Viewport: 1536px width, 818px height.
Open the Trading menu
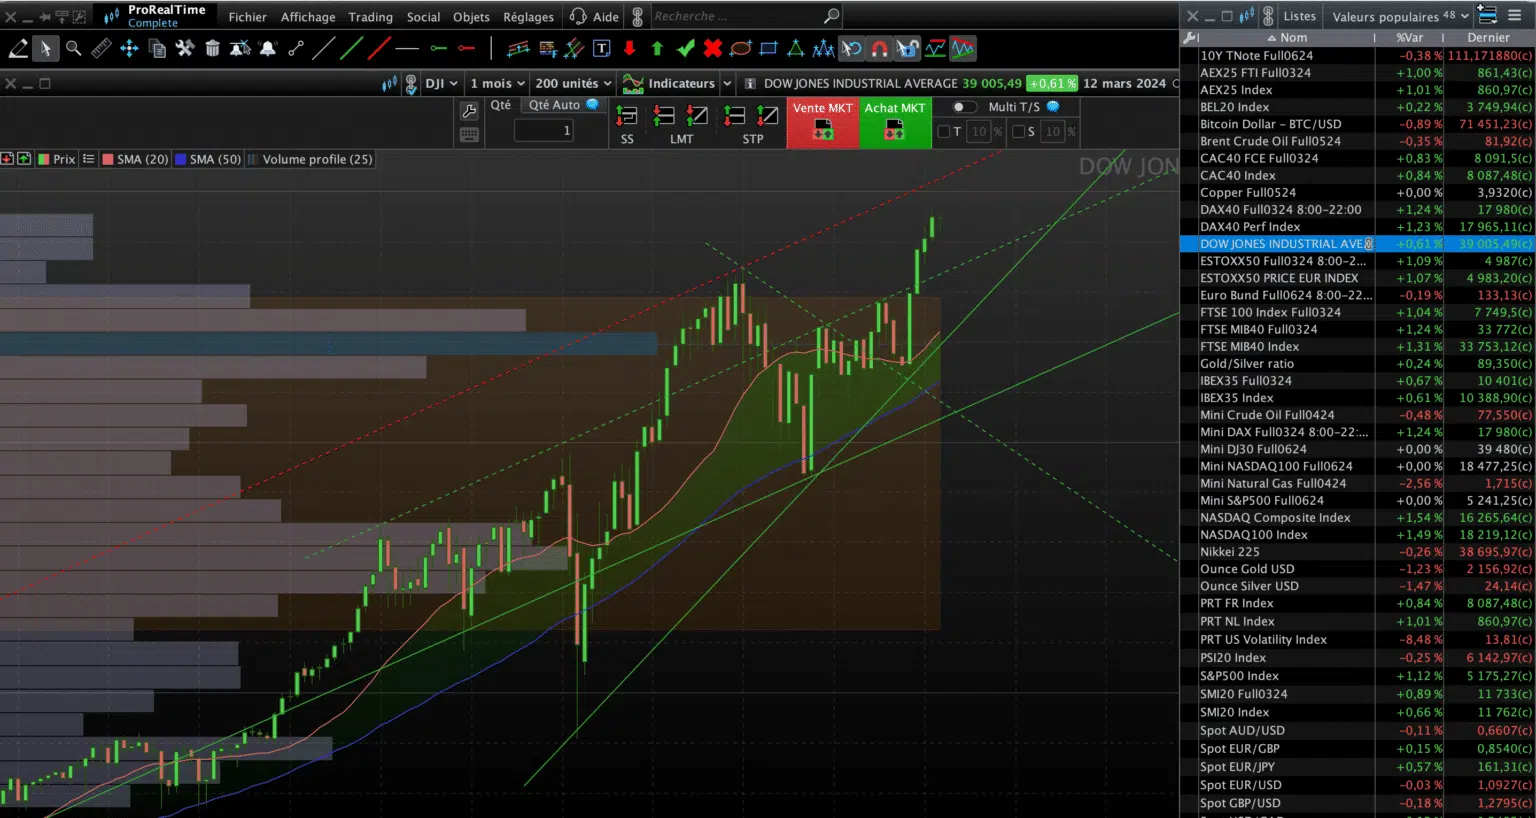(370, 17)
